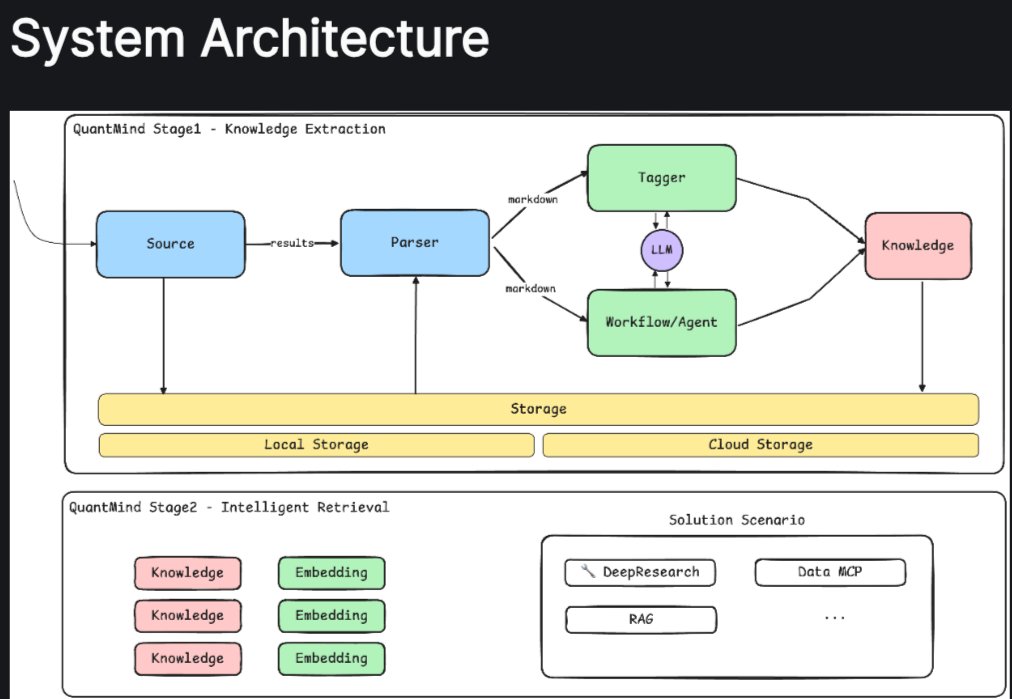The width and height of the screenshot is (1012, 699).
Task: Select the Workflow/Agent node
Action: tap(662, 322)
